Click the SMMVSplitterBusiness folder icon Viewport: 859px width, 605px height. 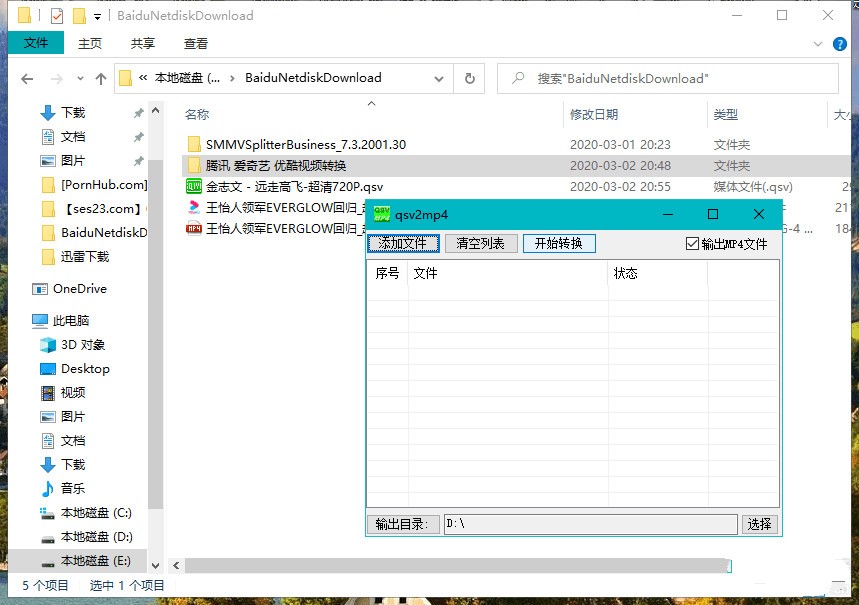[x=194, y=145]
